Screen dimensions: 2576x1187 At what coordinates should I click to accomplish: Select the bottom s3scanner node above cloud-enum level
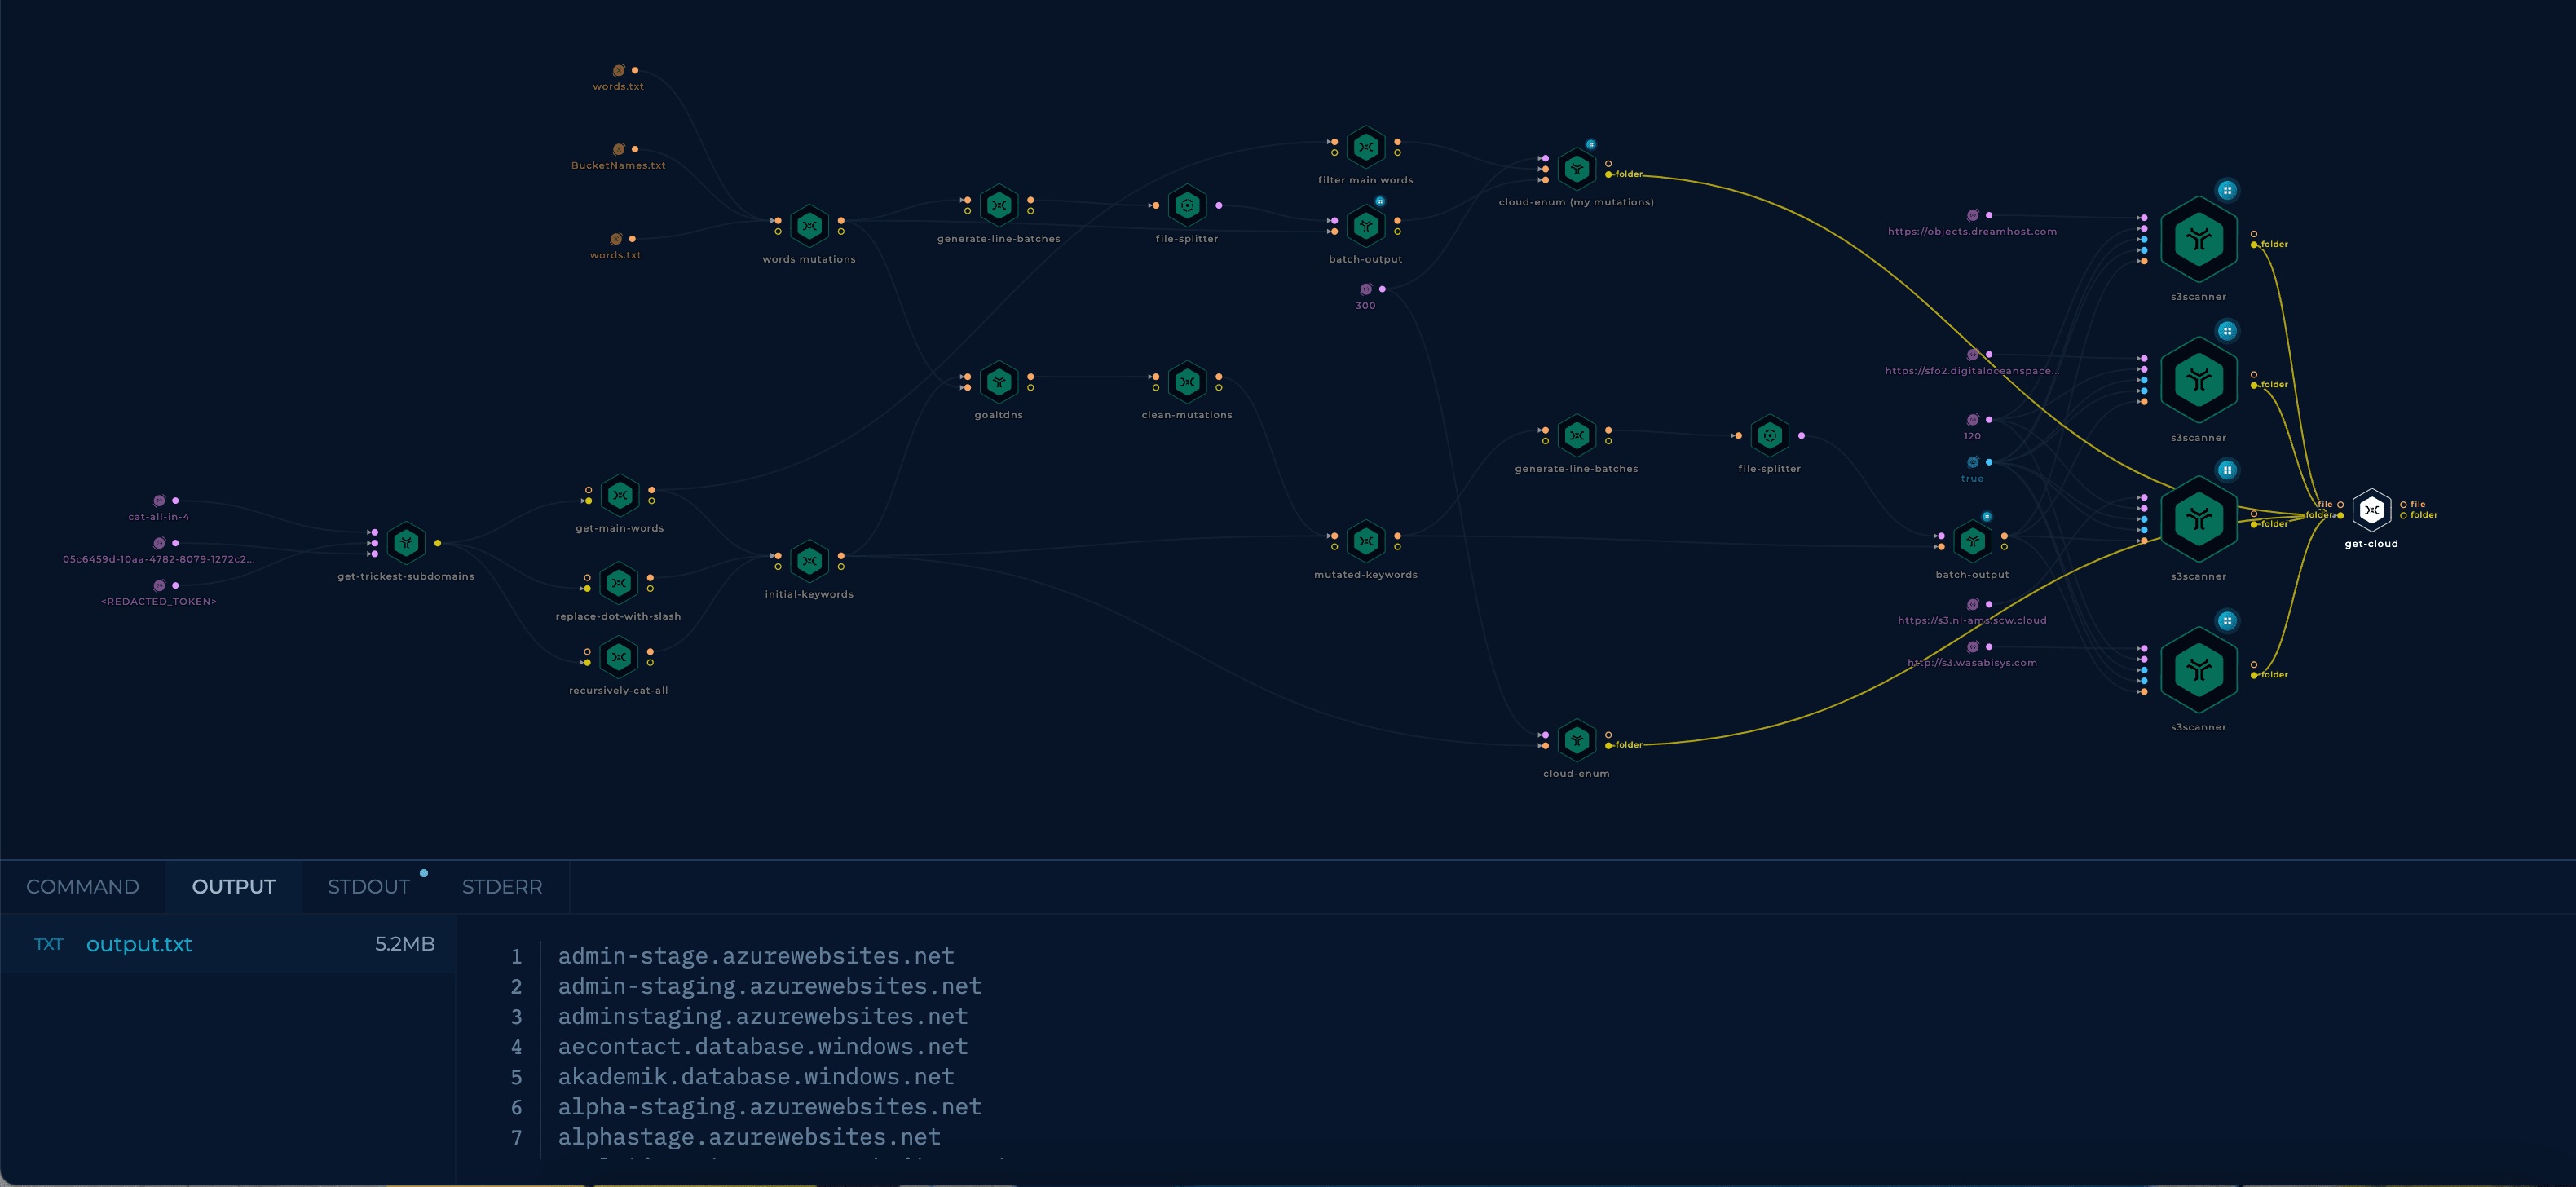click(x=2198, y=669)
